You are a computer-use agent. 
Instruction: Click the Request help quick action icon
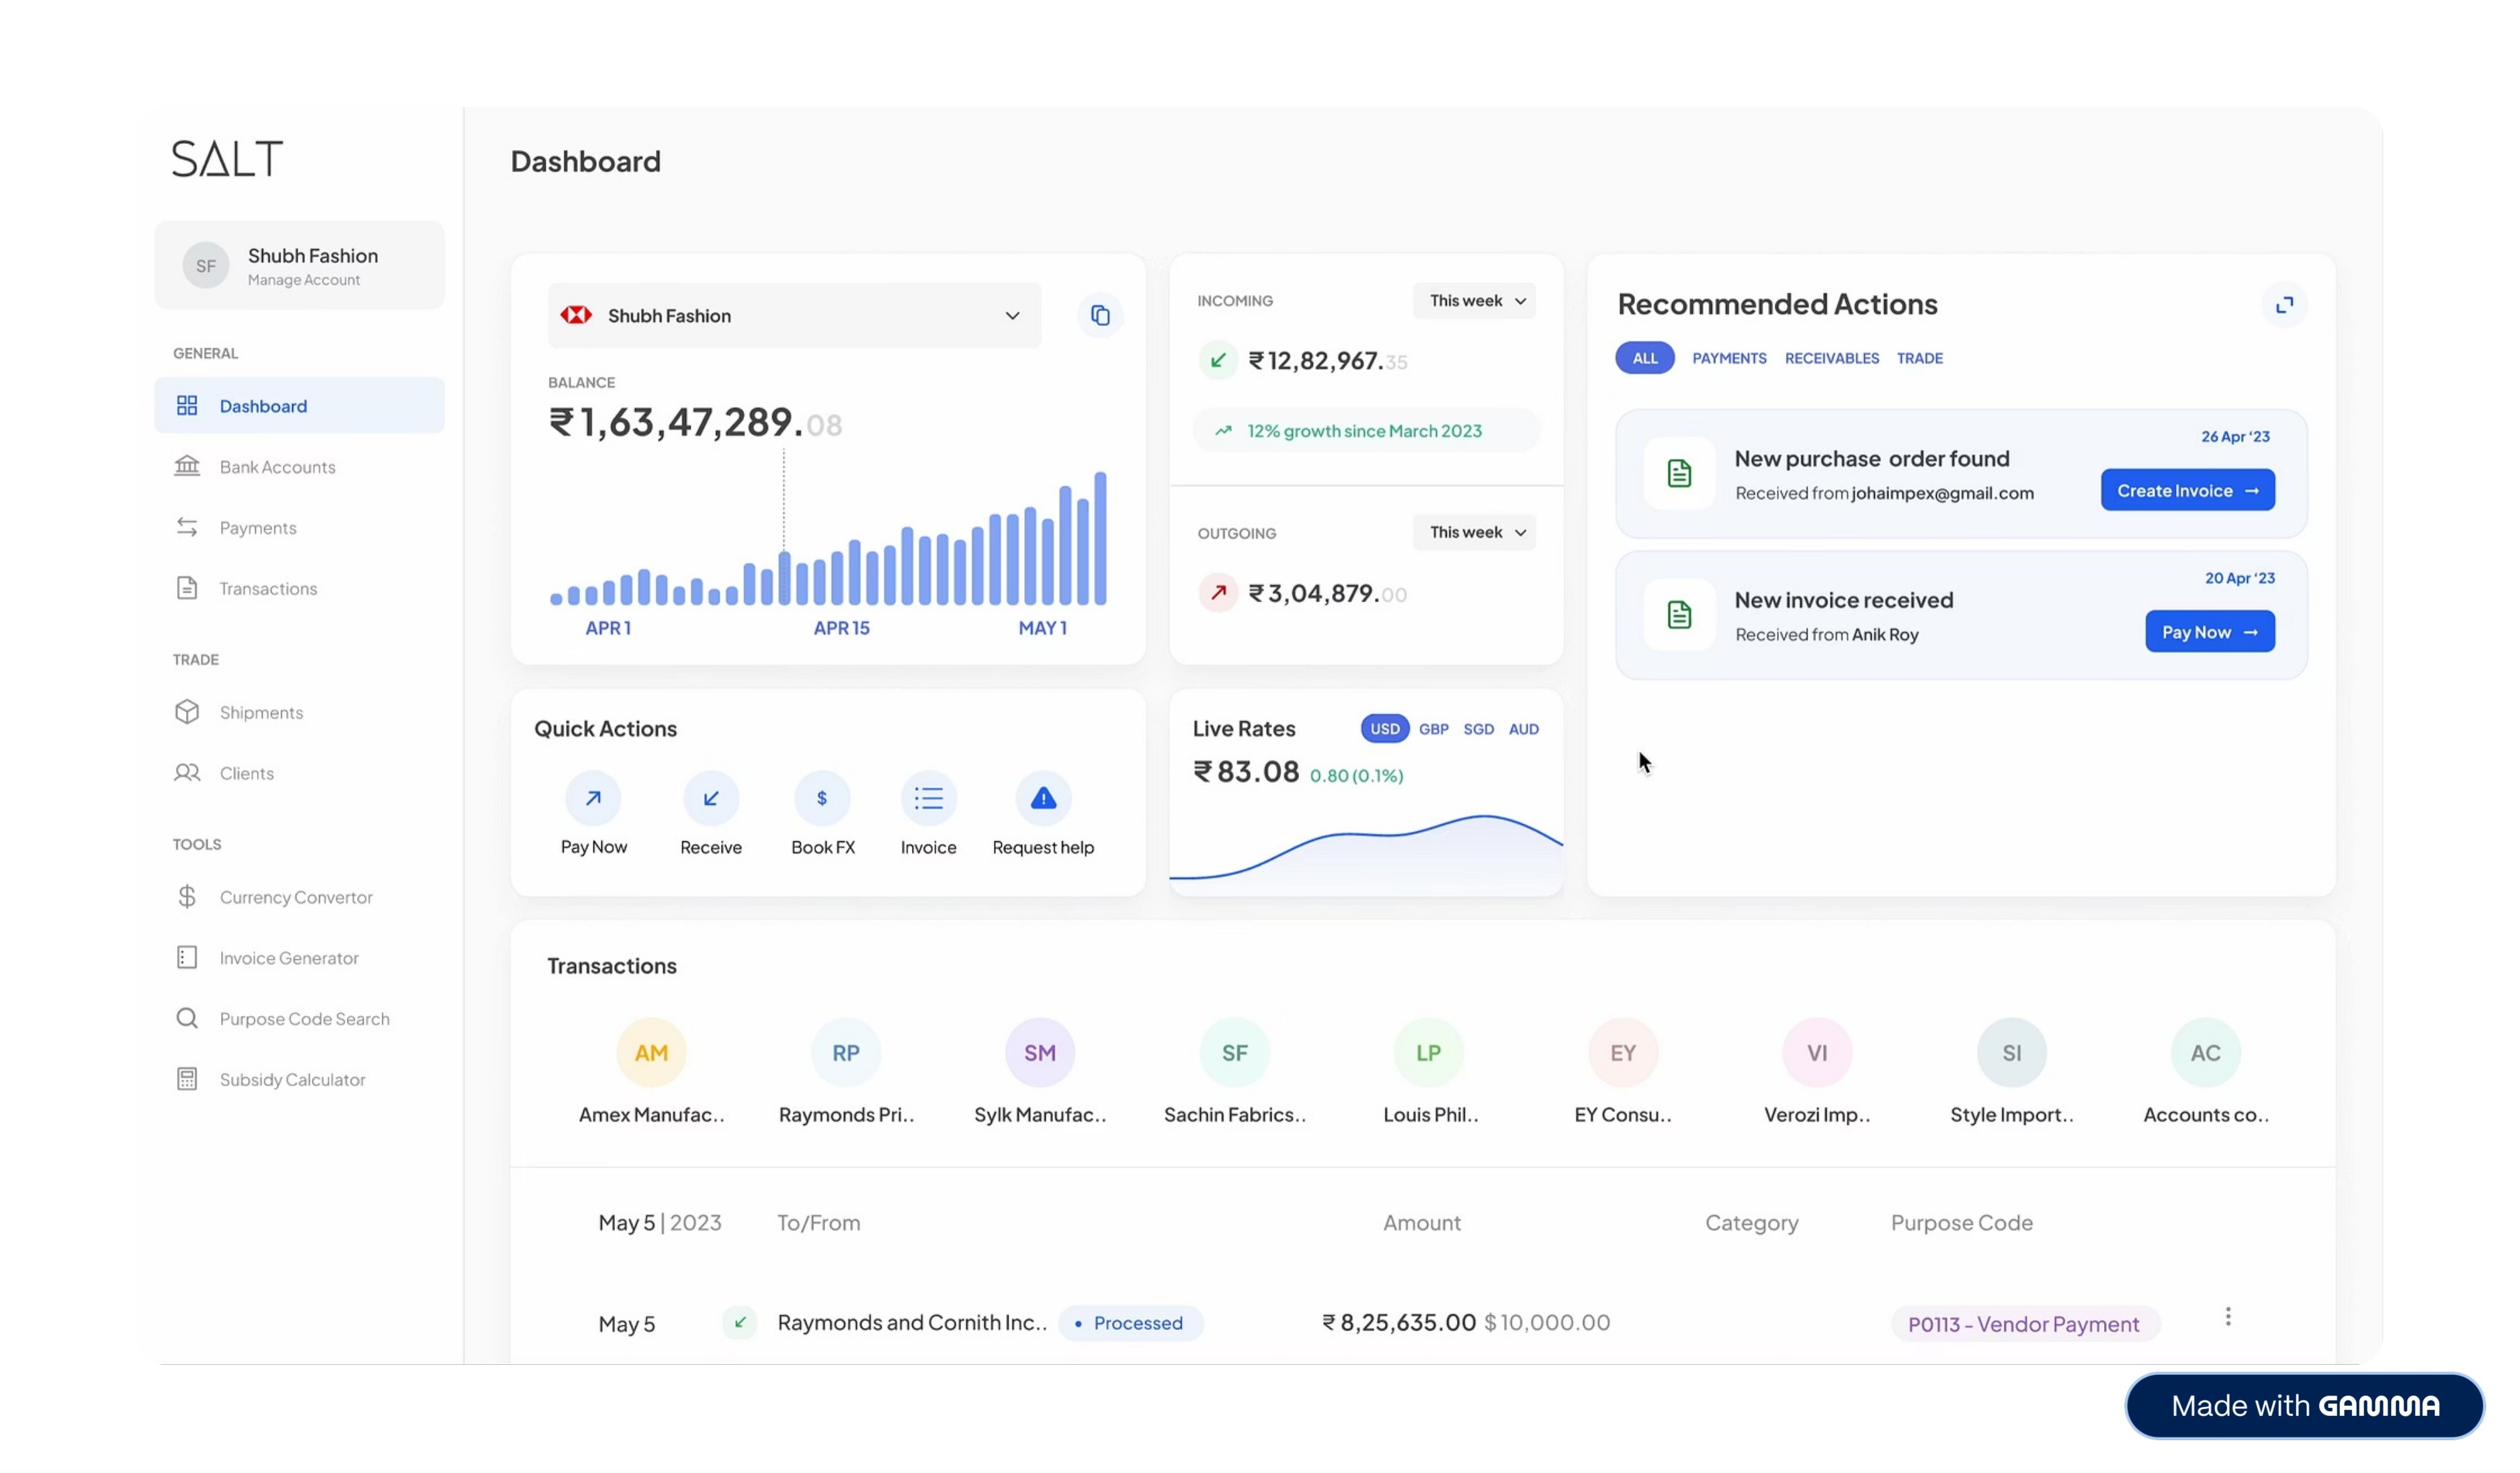tap(1043, 799)
